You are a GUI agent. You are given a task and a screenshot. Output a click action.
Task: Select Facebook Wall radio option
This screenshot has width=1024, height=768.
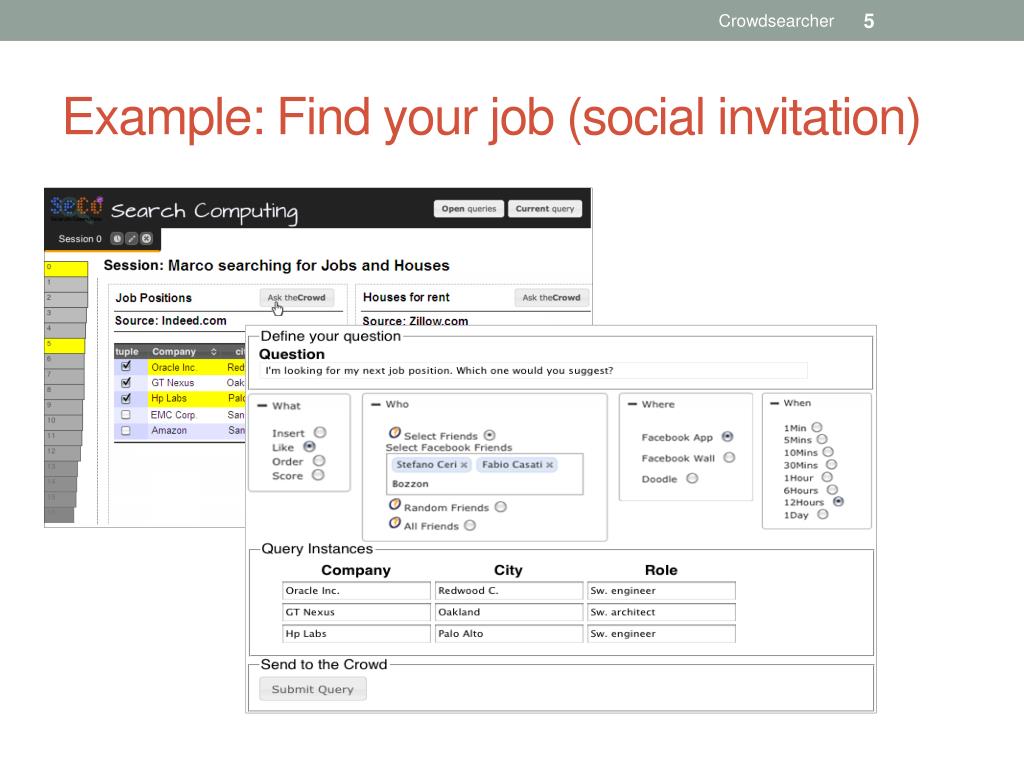click(x=729, y=458)
